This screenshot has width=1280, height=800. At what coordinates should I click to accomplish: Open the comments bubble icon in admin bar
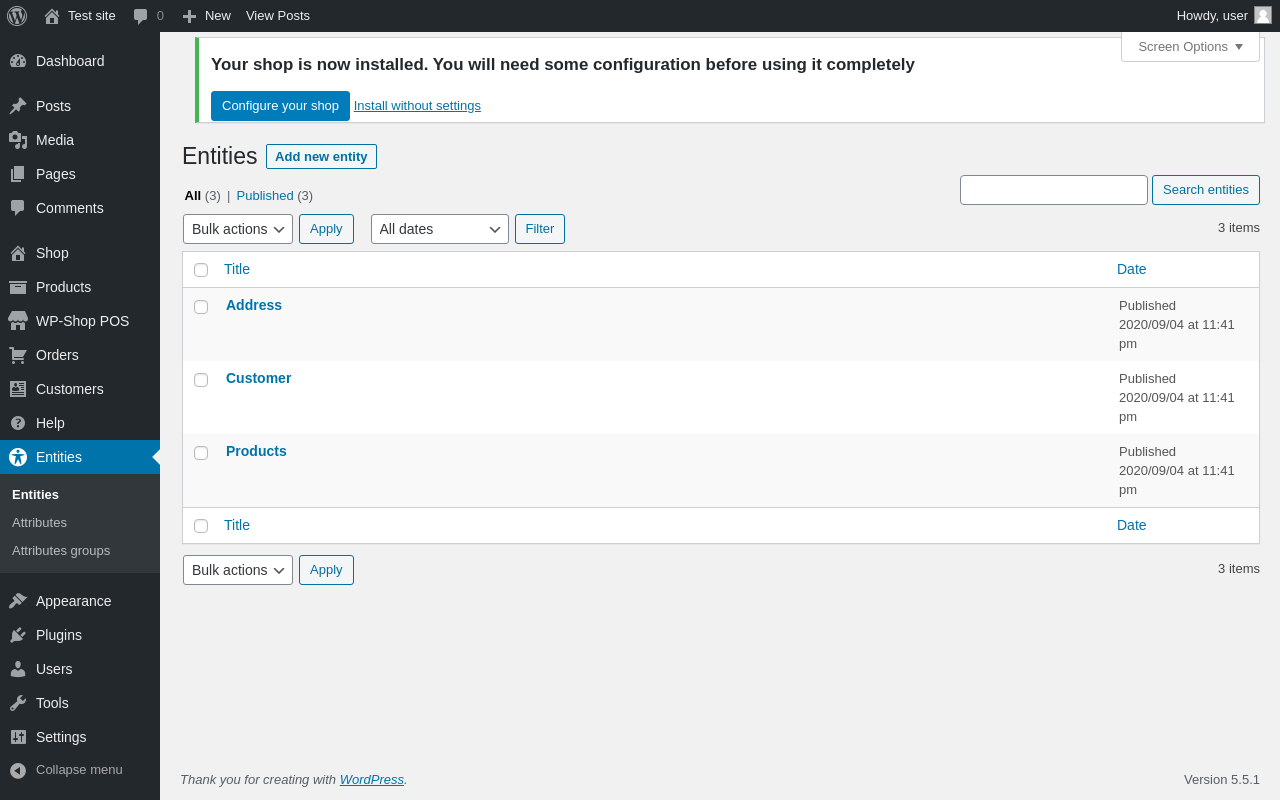click(x=141, y=16)
